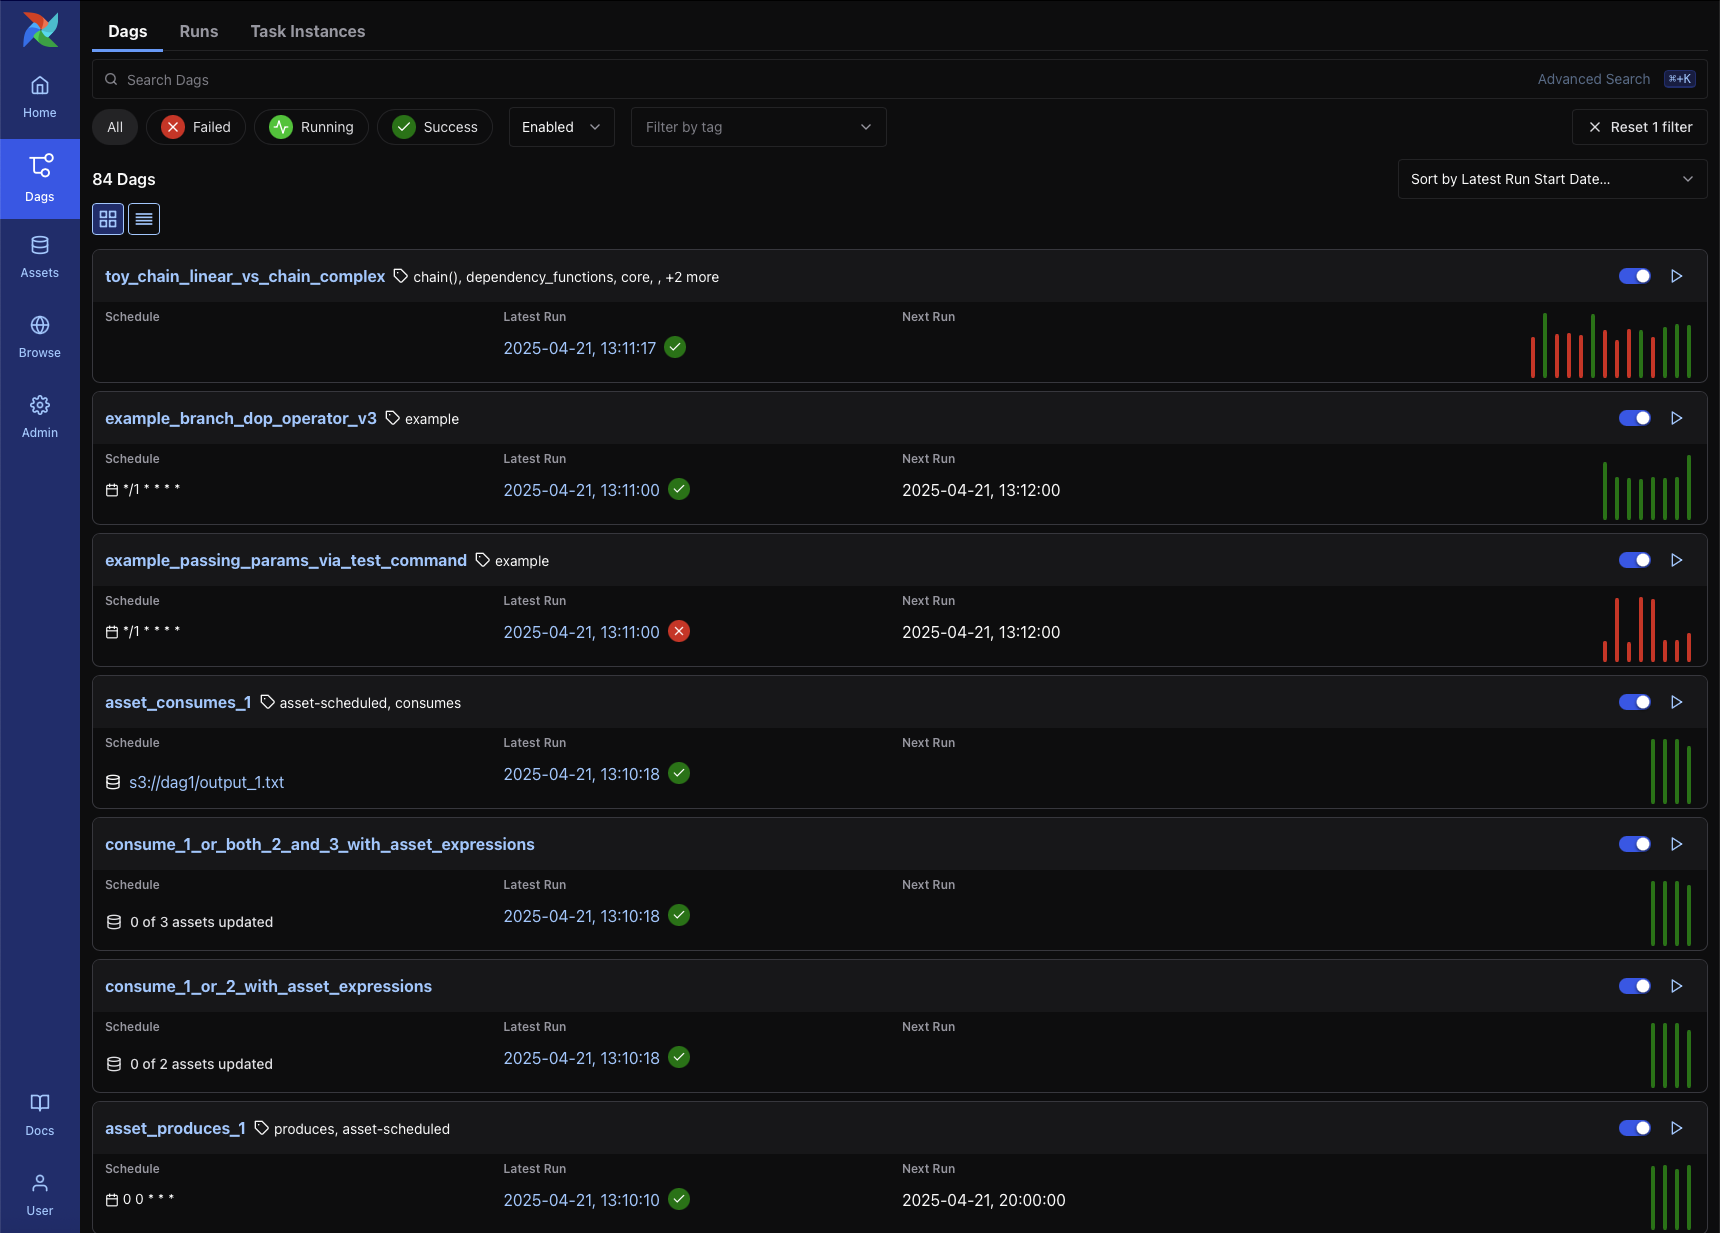The image size is (1720, 1233).
Task: Pause the example_branch_dop_operator_v3 DAG
Action: [x=1635, y=418]
